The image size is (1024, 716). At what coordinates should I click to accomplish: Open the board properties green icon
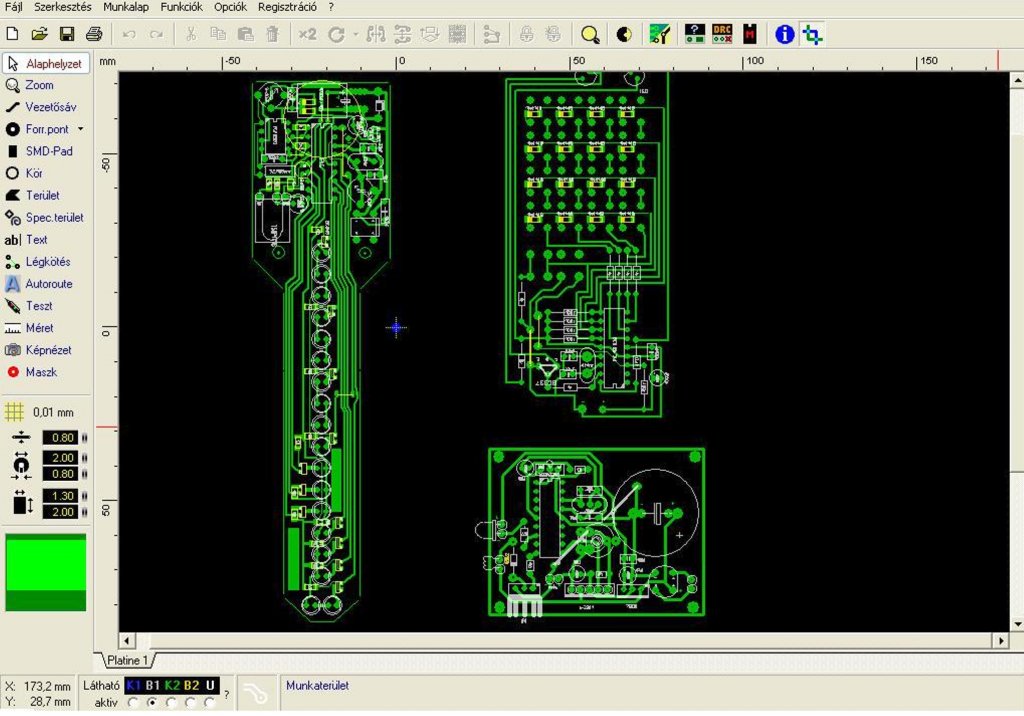pos(660,34)
